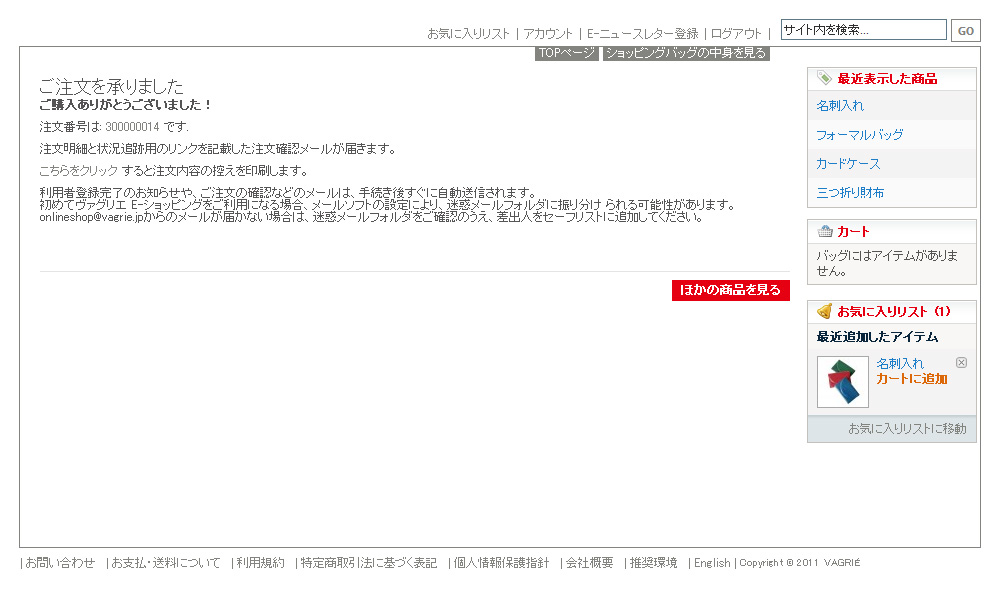Click the bell icon beside お気に入りリスト heading

[x=825, y=311]
